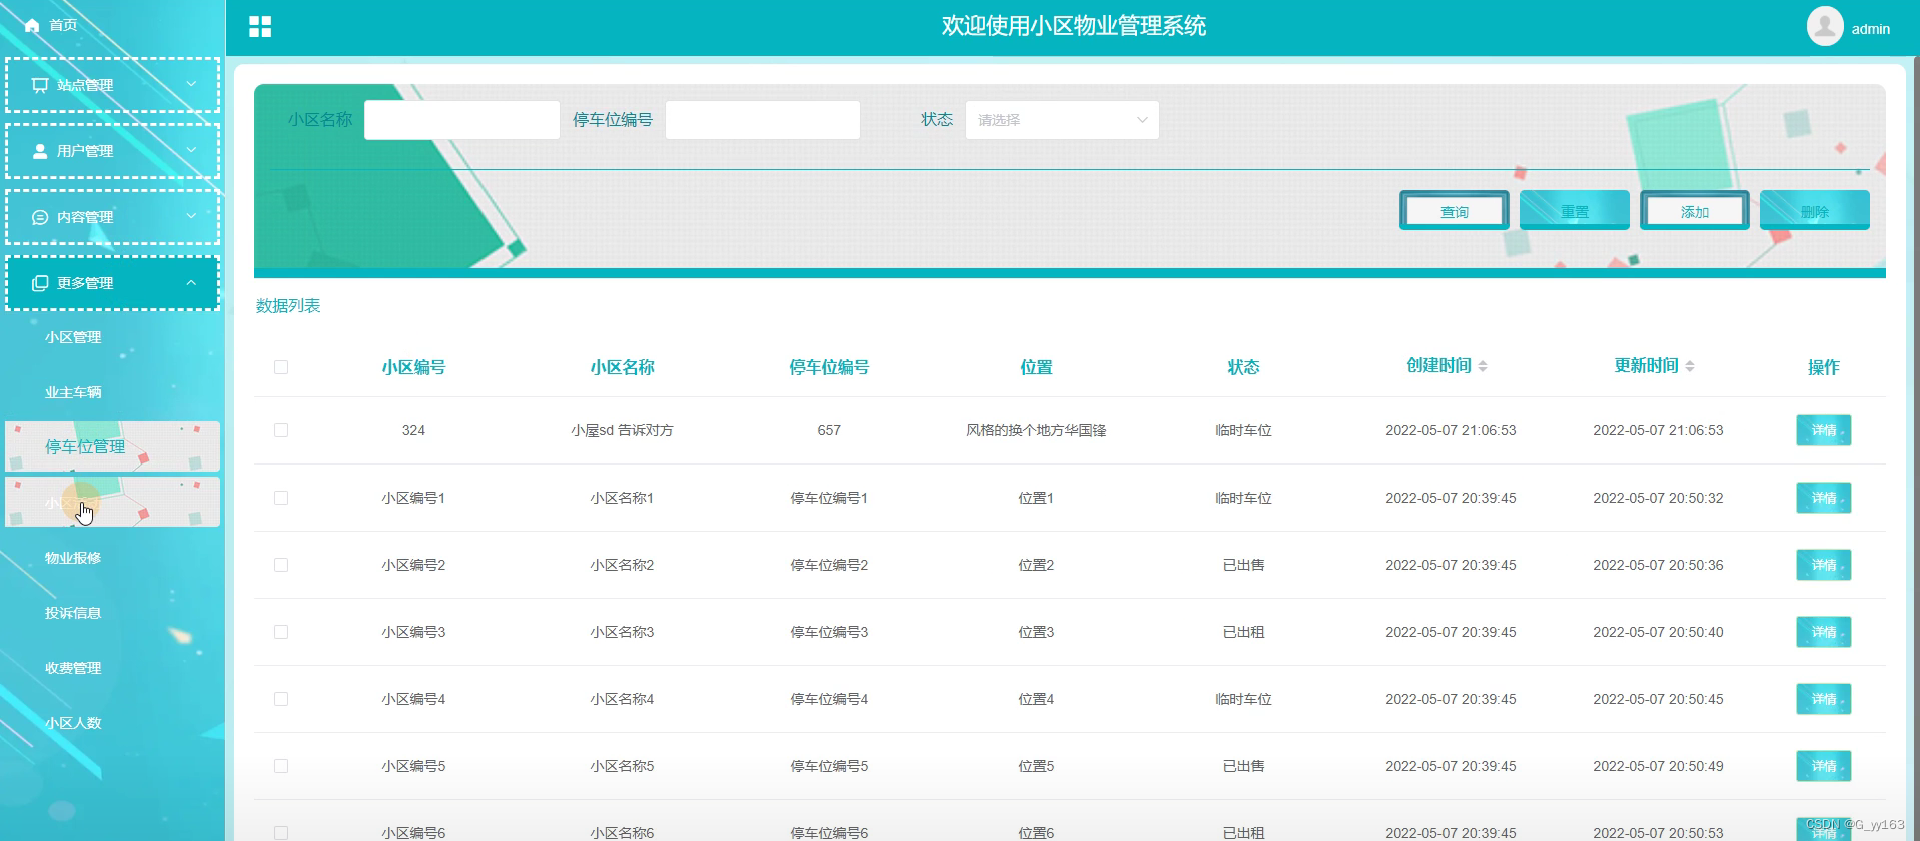This screenshot has width=1920, height=841.
Task: Open 详情 for the 小区编号3 row
Action: pos(1824,632)
